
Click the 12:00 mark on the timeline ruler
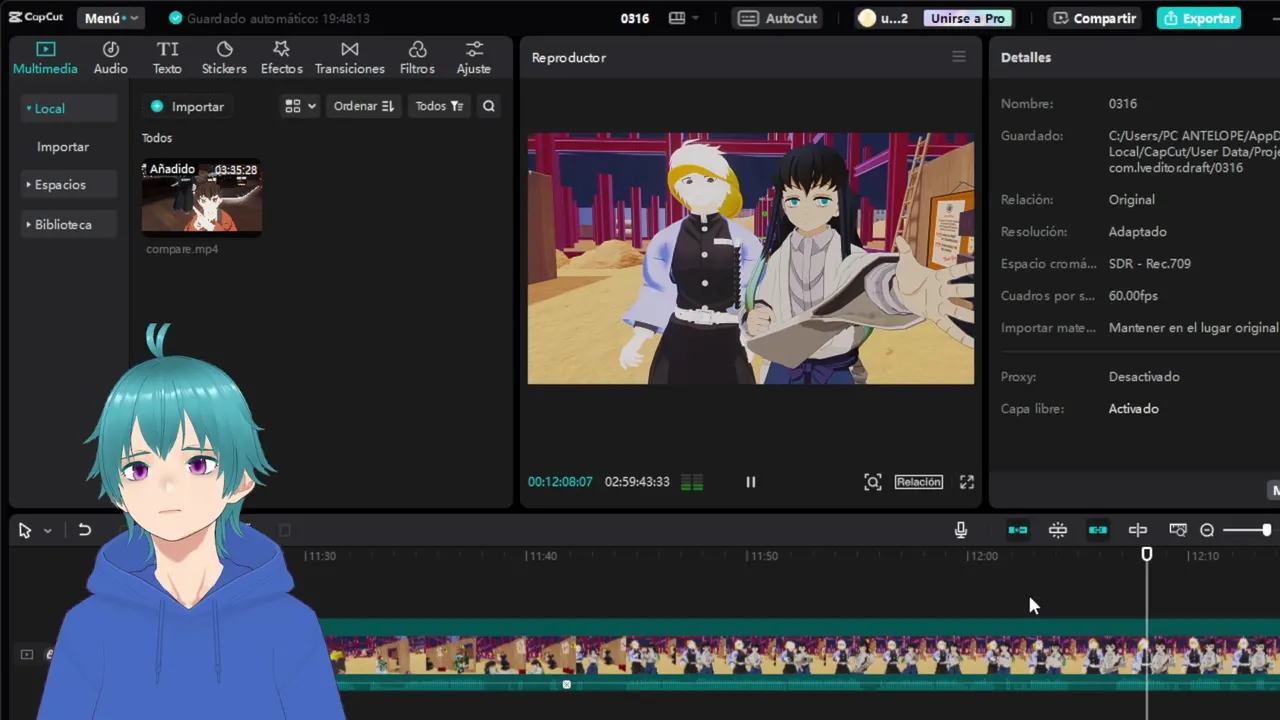pyautogui.click(x=983, y=556)
